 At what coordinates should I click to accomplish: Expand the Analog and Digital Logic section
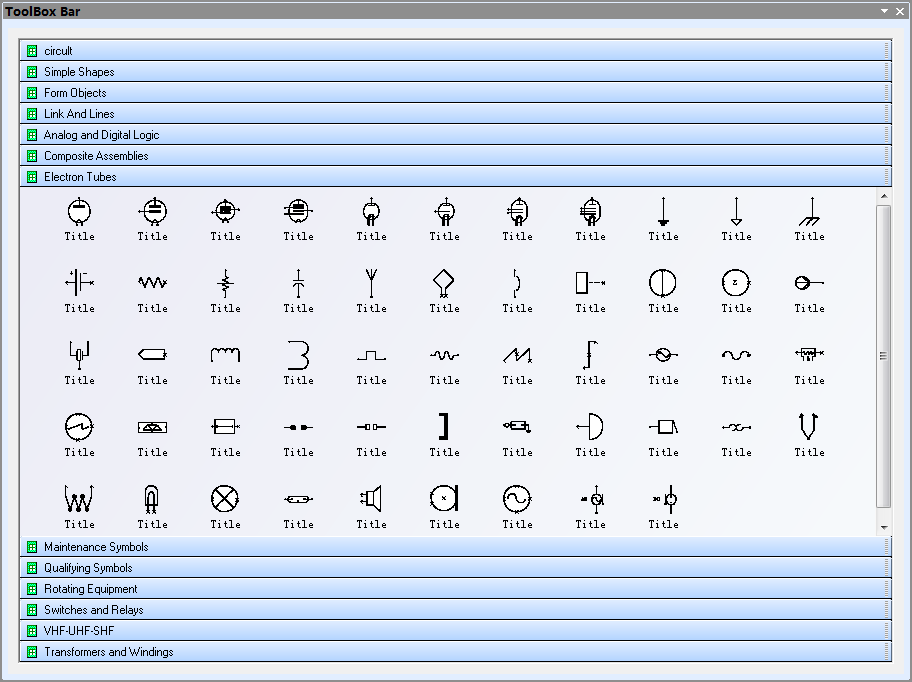click(101, 135)
